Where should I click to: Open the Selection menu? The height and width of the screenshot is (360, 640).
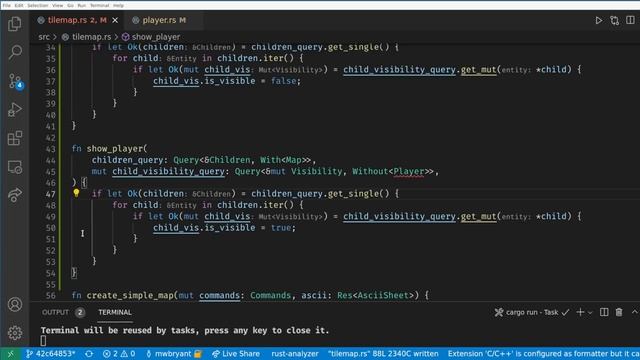coord(38,5)
